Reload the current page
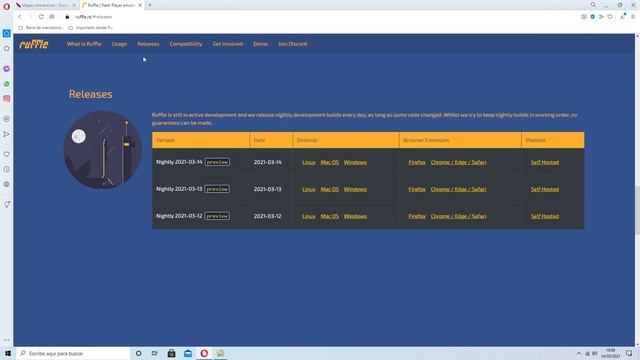Screen dimensions: 640x360 point(41,17)
